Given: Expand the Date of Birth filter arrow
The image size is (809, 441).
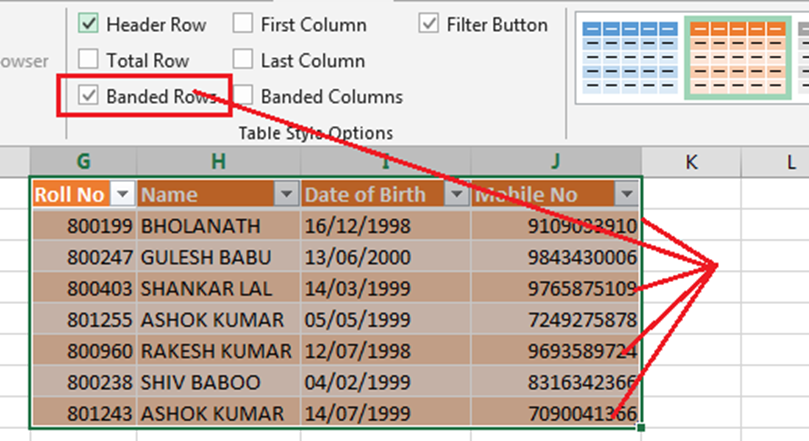Looking at the screenshot, I should (457, 195).
